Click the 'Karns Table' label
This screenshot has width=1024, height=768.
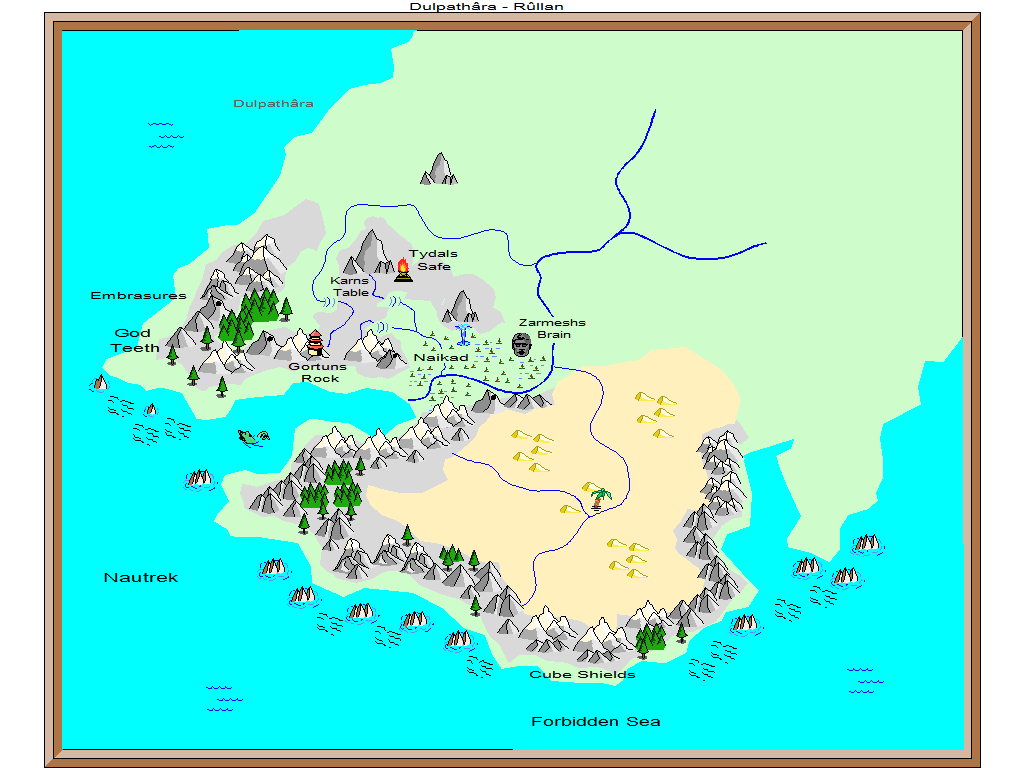pyautogui.click(x=350, y=286)
